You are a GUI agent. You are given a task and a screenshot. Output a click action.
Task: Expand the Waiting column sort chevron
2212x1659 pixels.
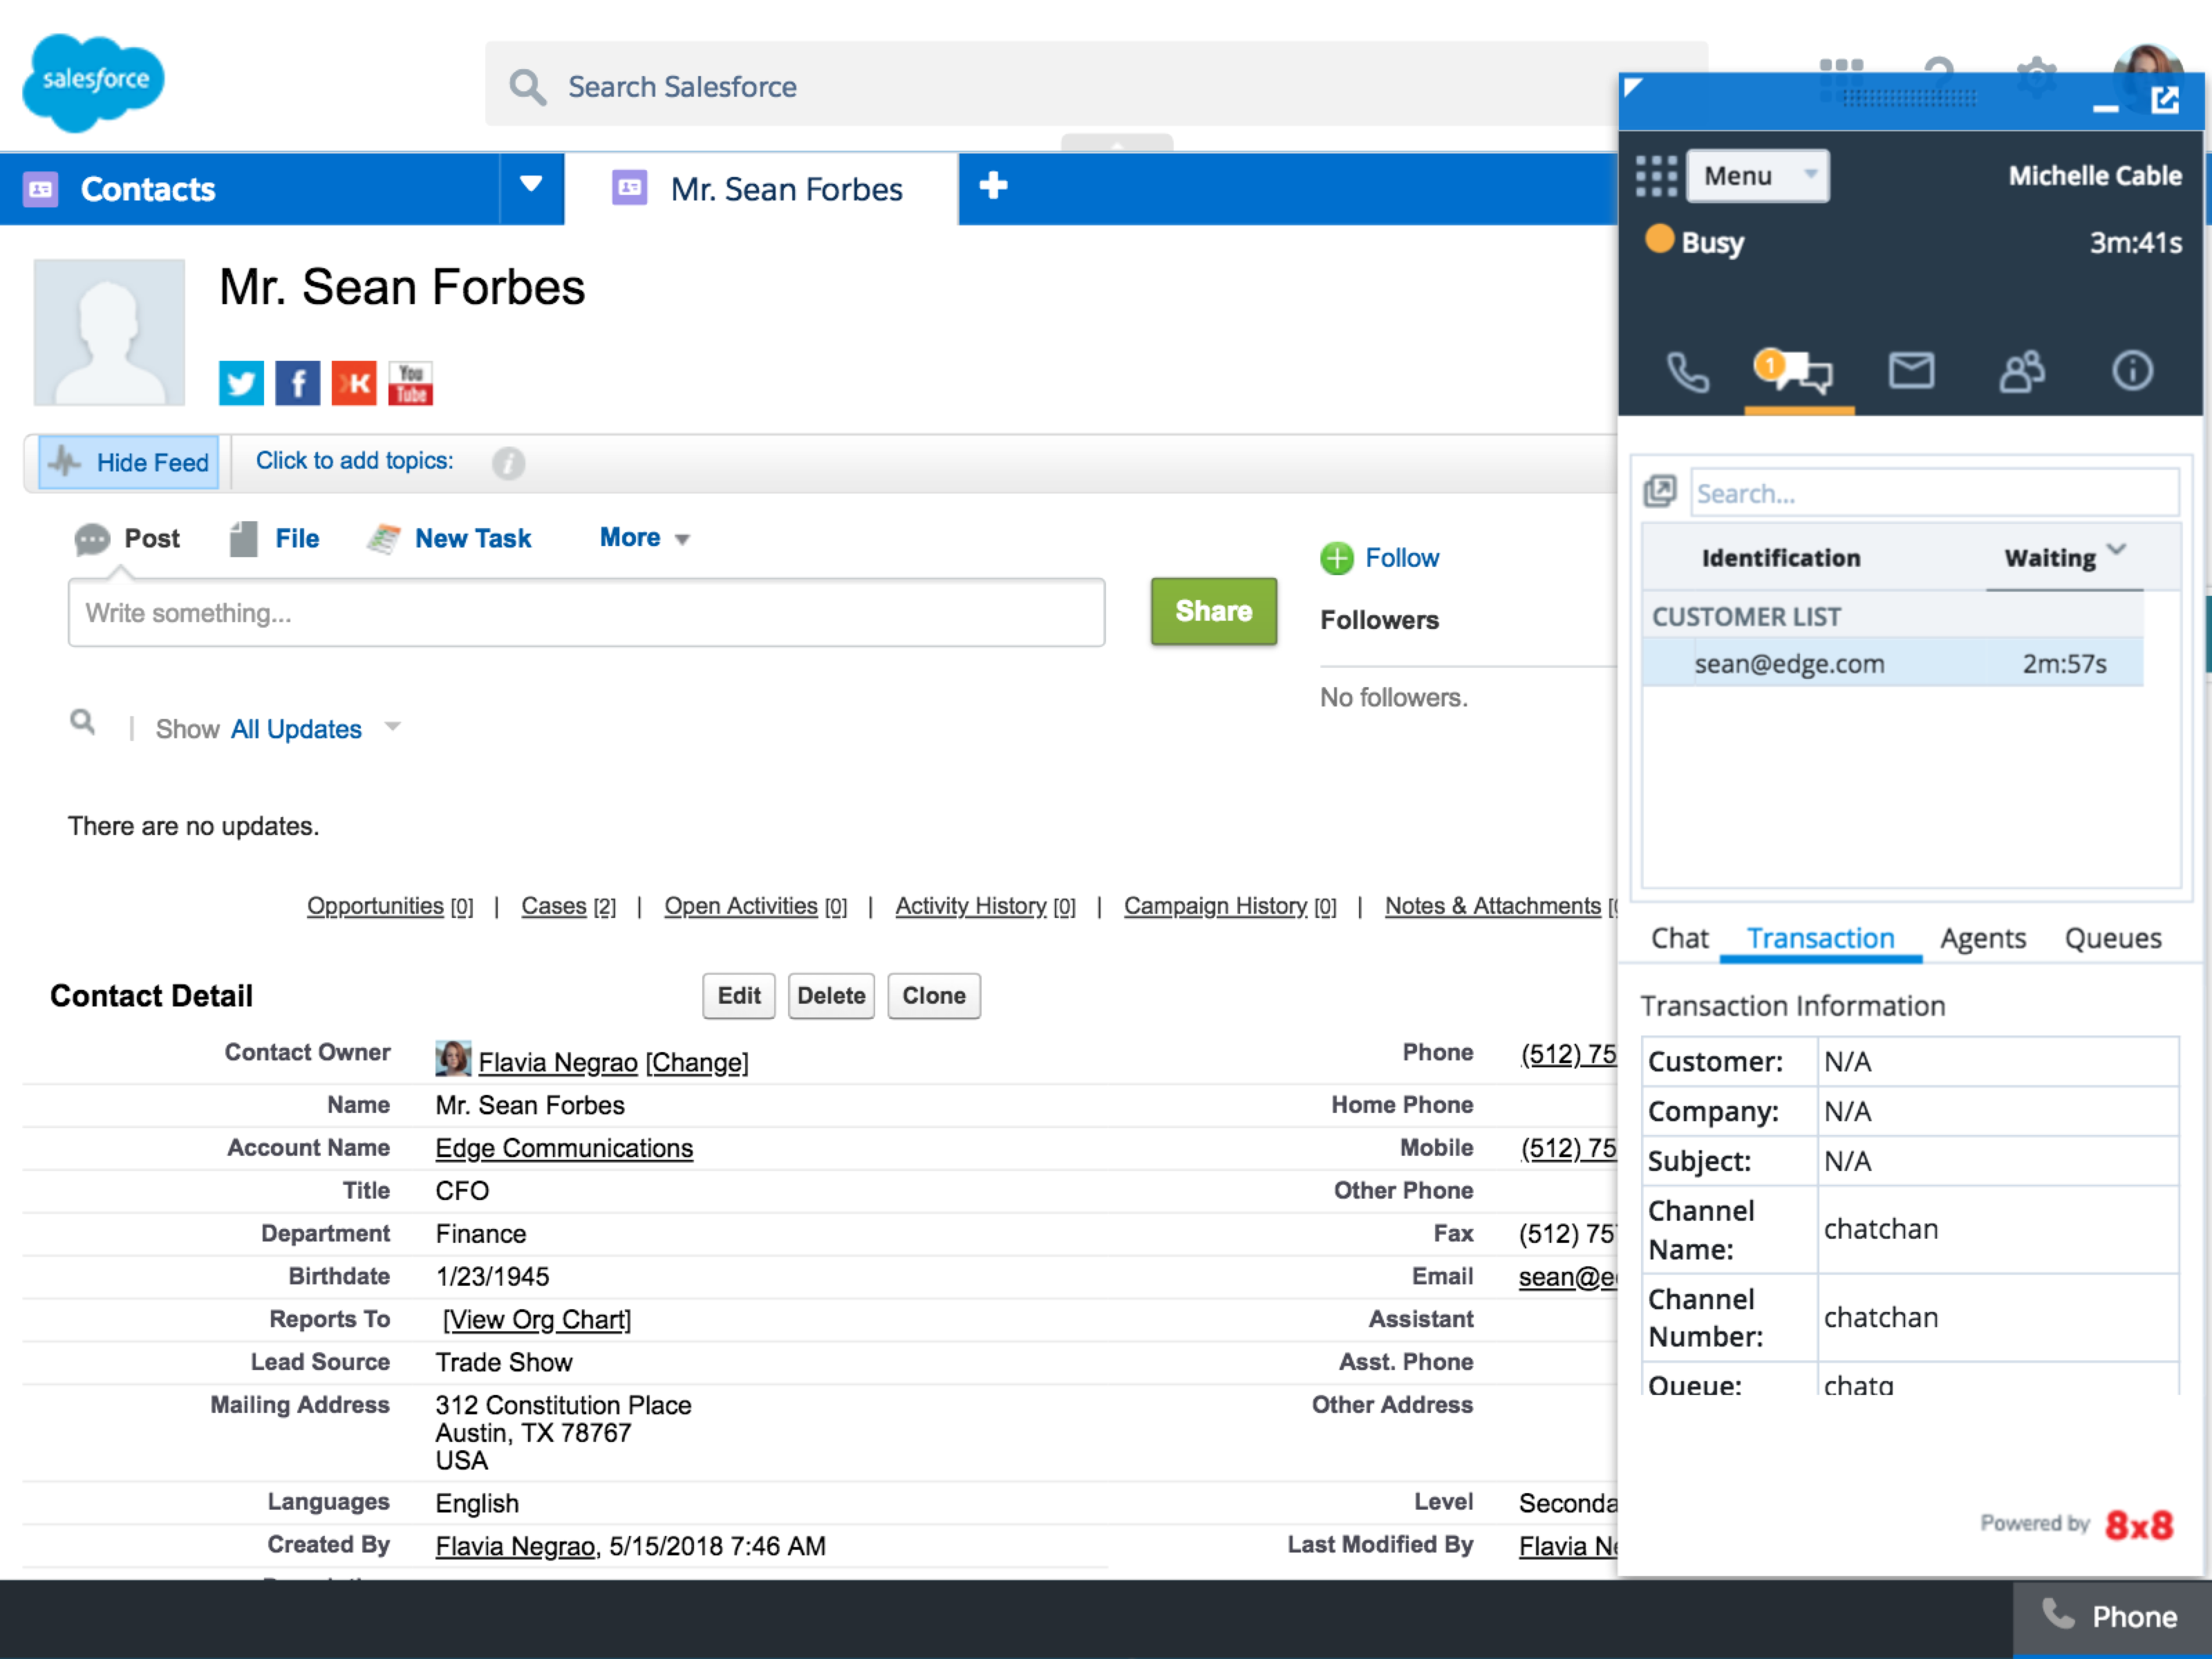(x=2117, y=549)
